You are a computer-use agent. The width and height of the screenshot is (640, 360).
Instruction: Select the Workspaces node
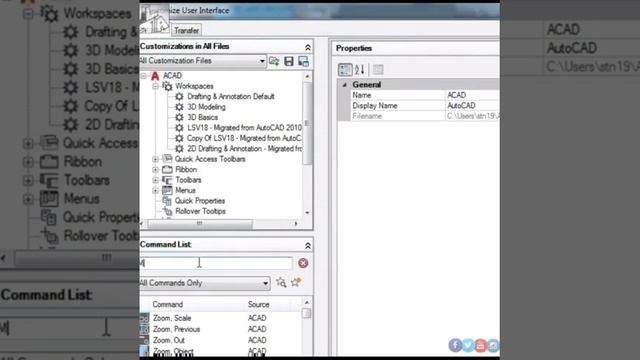tap(194, 86)
